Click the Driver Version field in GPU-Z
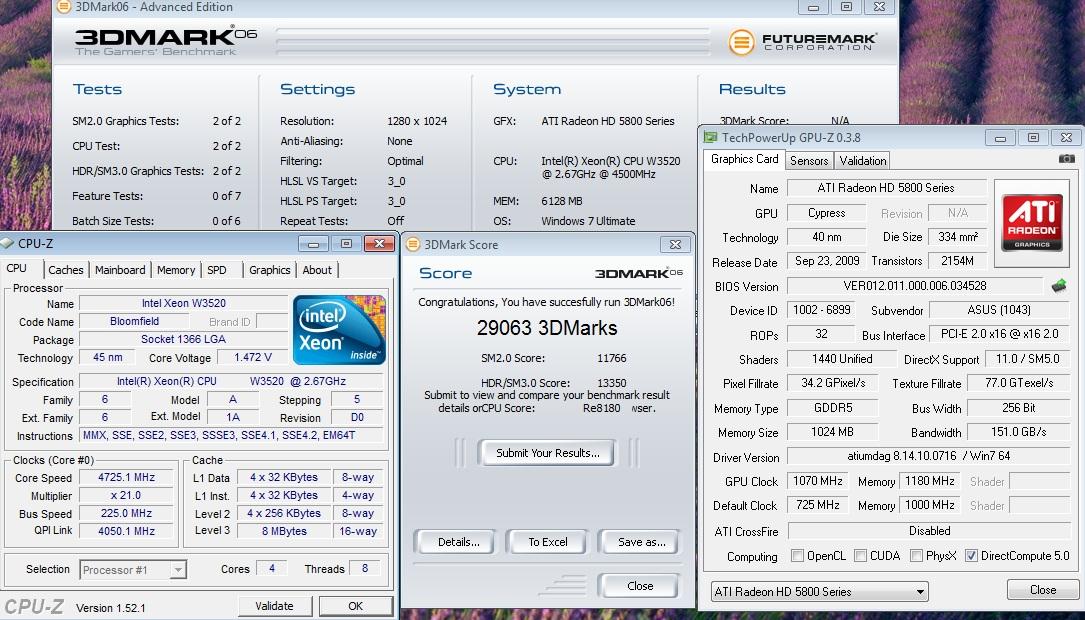 [929, 456]
